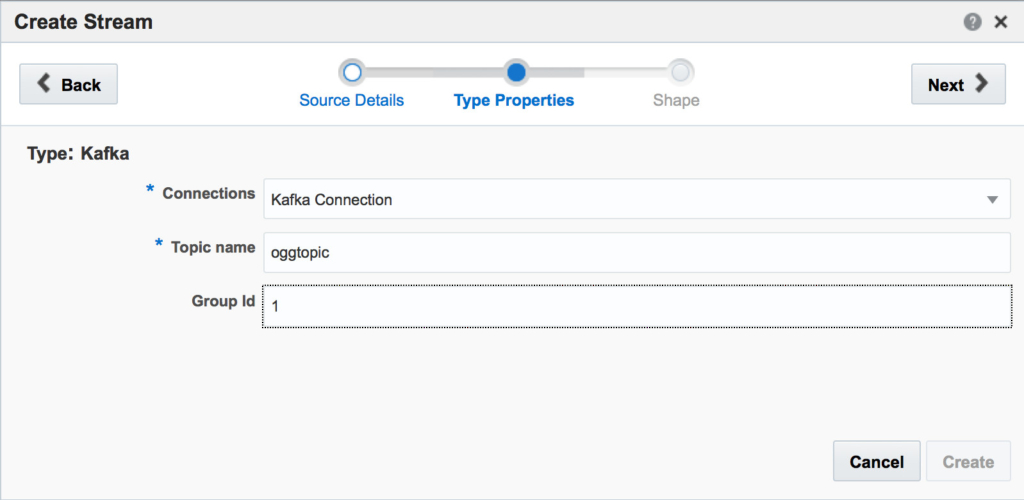
Task: Open the Source Details step label
Action: (x=351, y=101)
